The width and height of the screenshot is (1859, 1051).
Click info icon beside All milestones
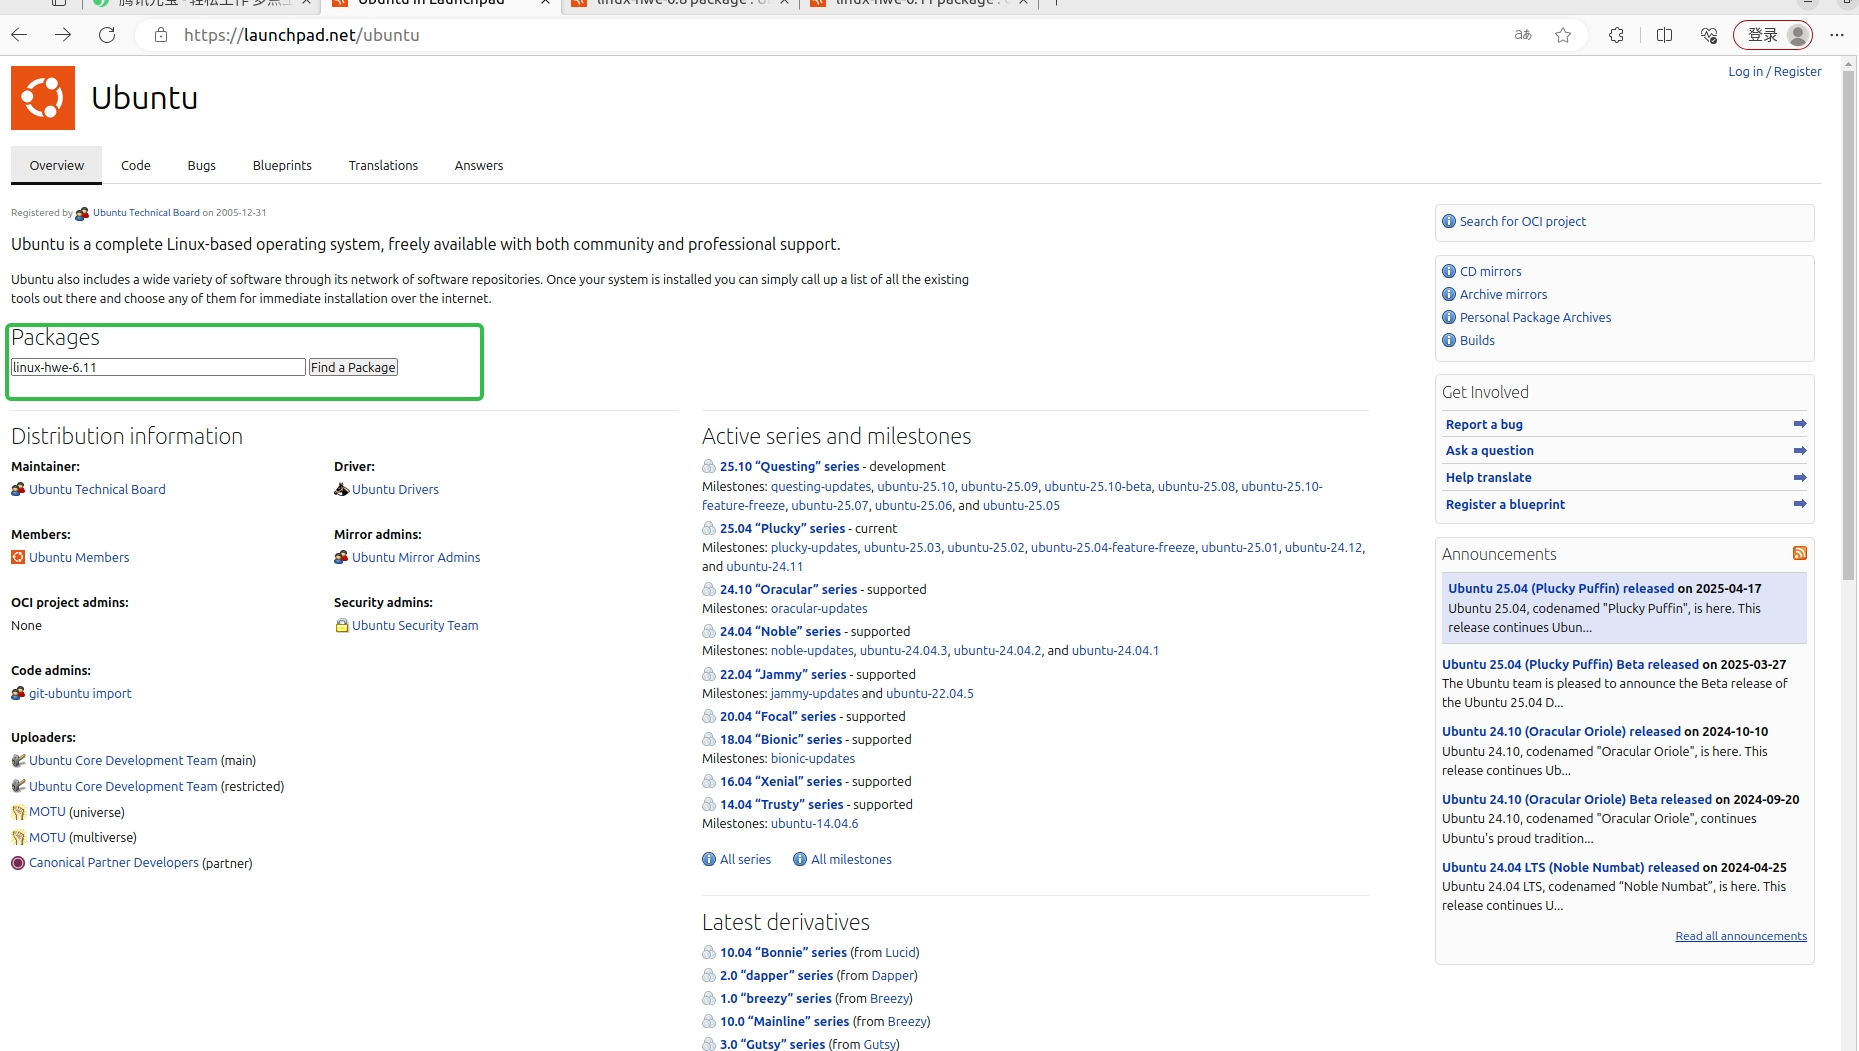click(x=800, y=859)
